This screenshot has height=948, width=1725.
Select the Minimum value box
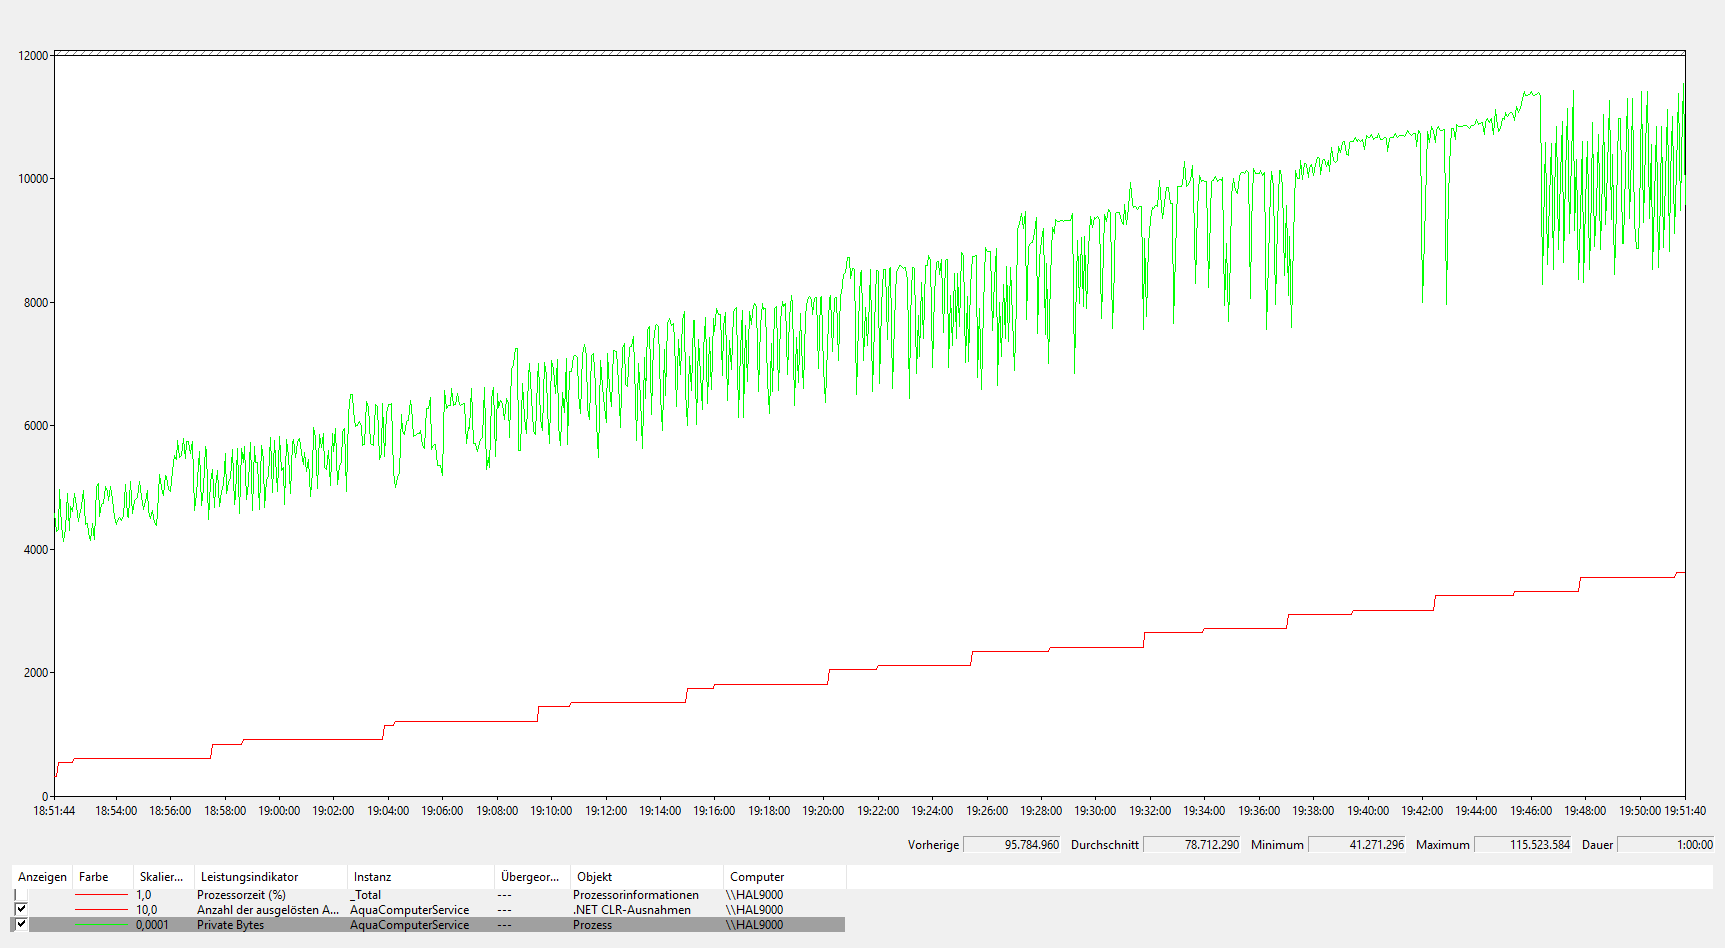(x=1357, y=845)
